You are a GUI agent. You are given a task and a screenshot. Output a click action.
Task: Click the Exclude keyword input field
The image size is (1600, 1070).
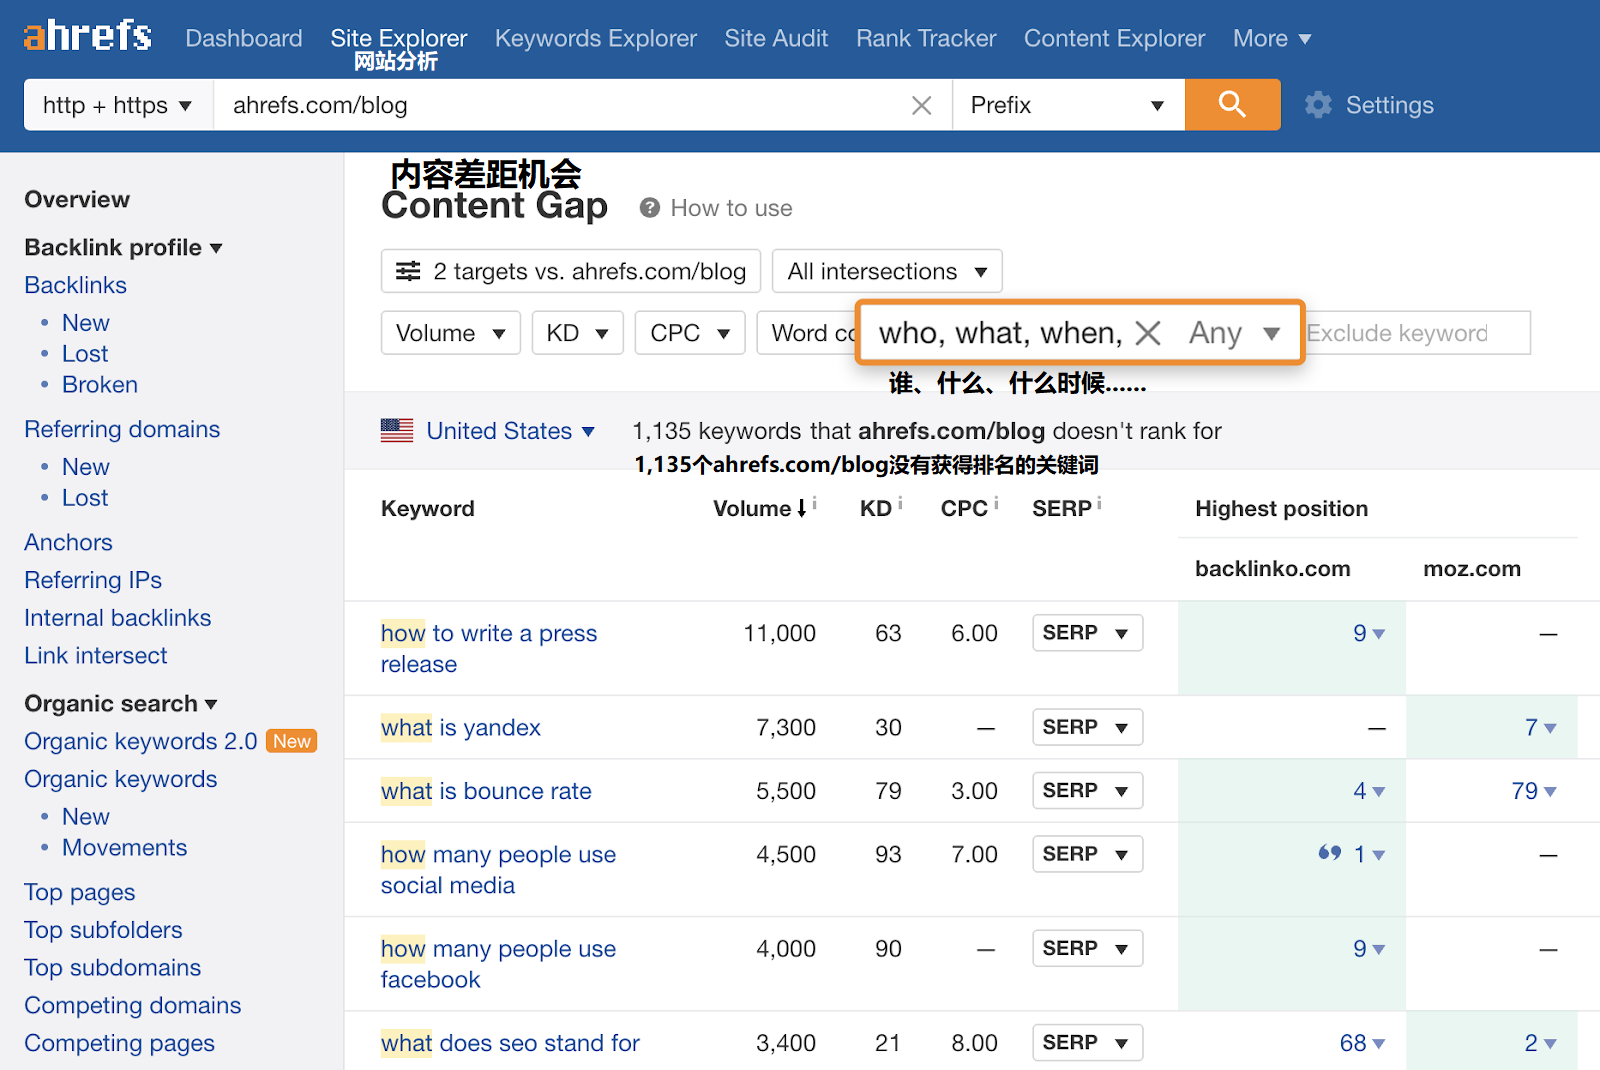[1416, 333]
